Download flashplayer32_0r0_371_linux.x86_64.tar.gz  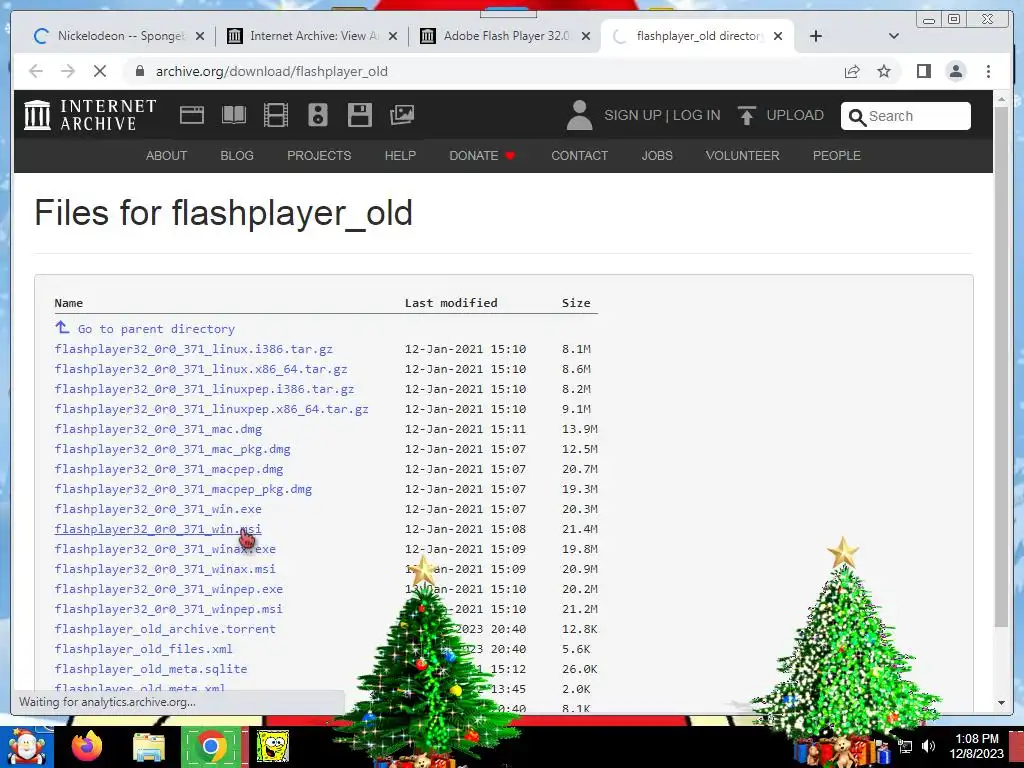(201, 369)
